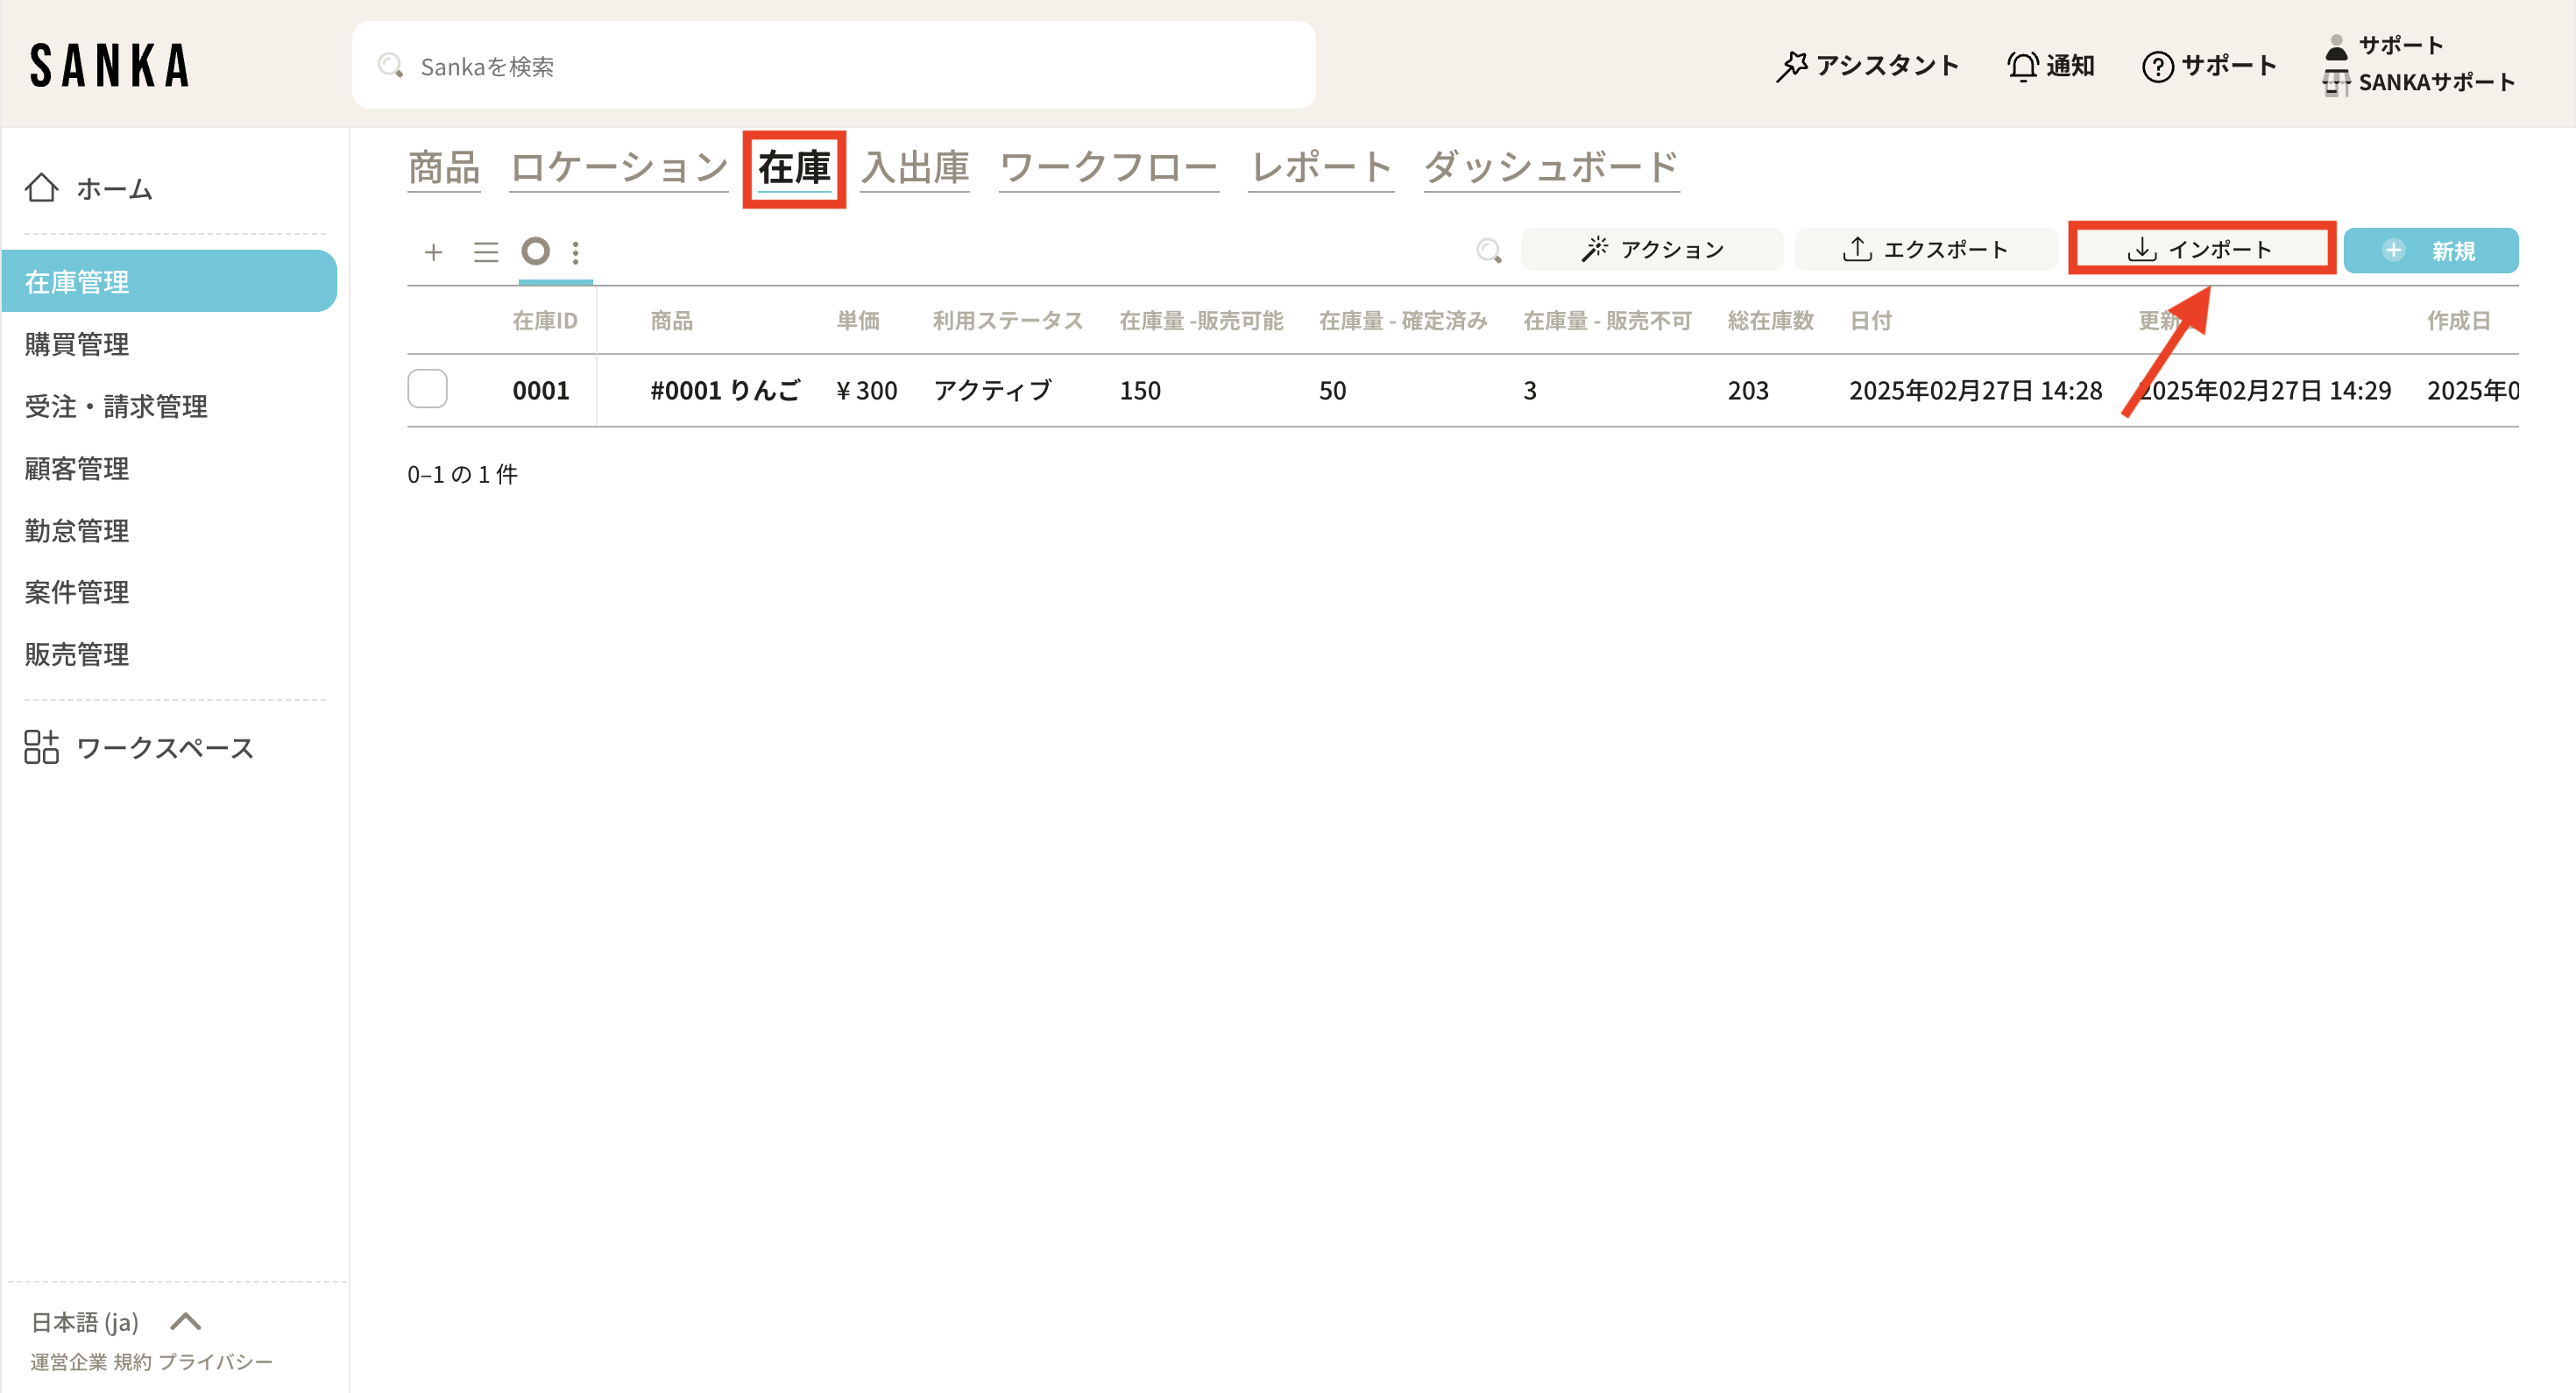Select the circle view icon

[x=536, y=251]
